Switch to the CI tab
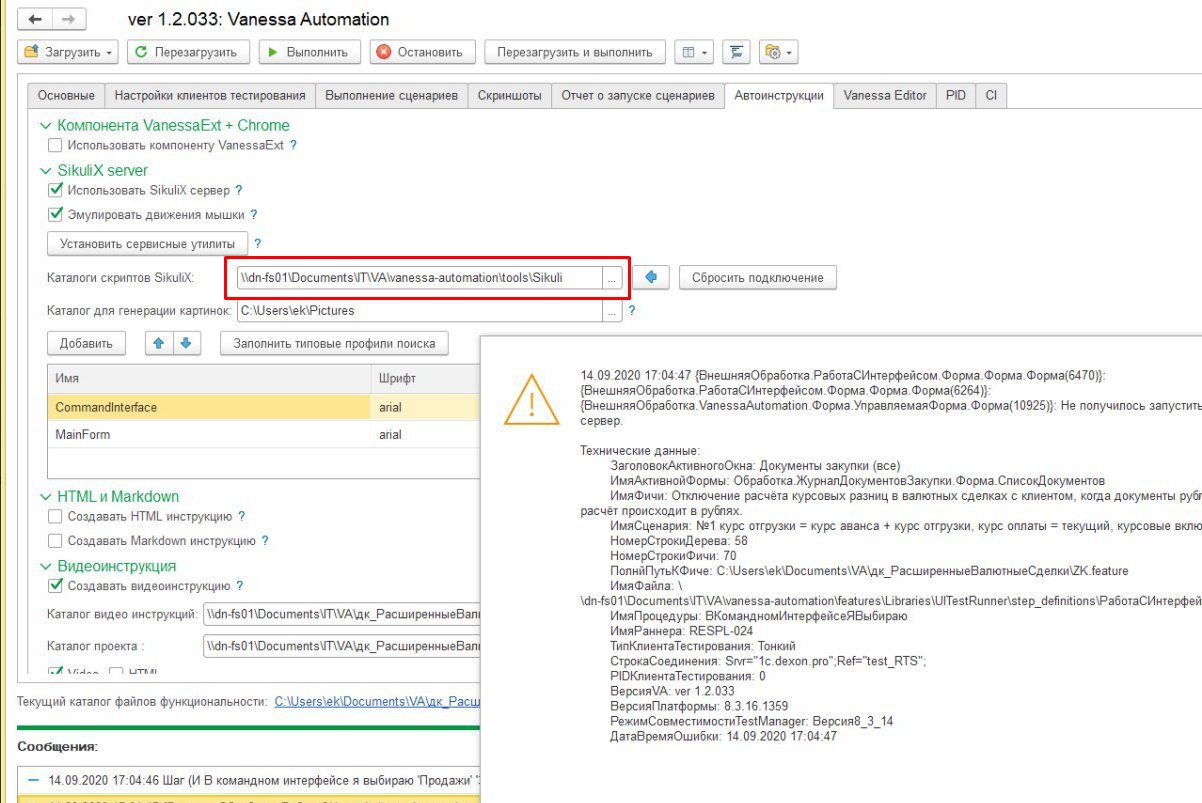 [991, 95]
